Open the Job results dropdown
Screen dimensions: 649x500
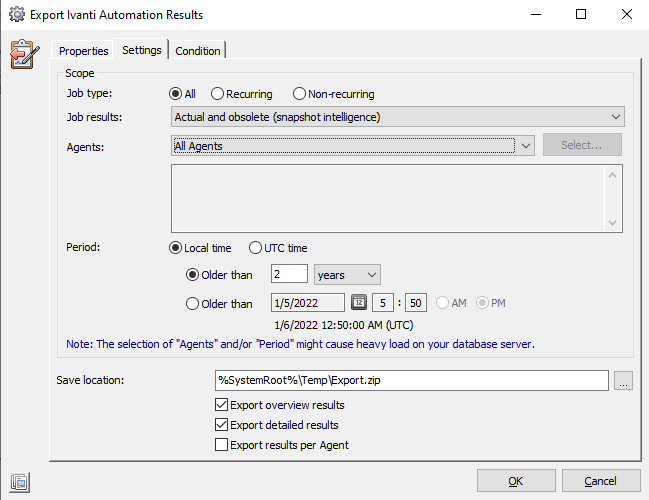[x=398, y=117]
